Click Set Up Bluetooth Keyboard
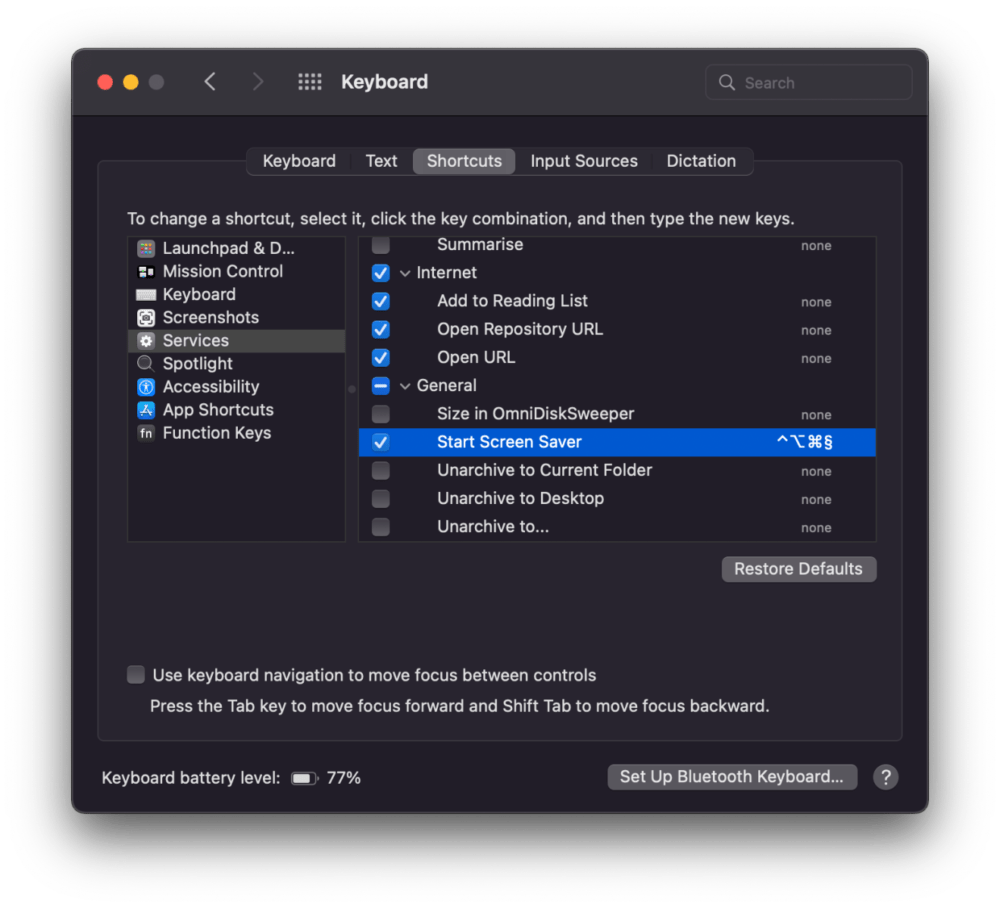Image resolution: width=1000 pixels, height=908 pixels. (732, 776)
